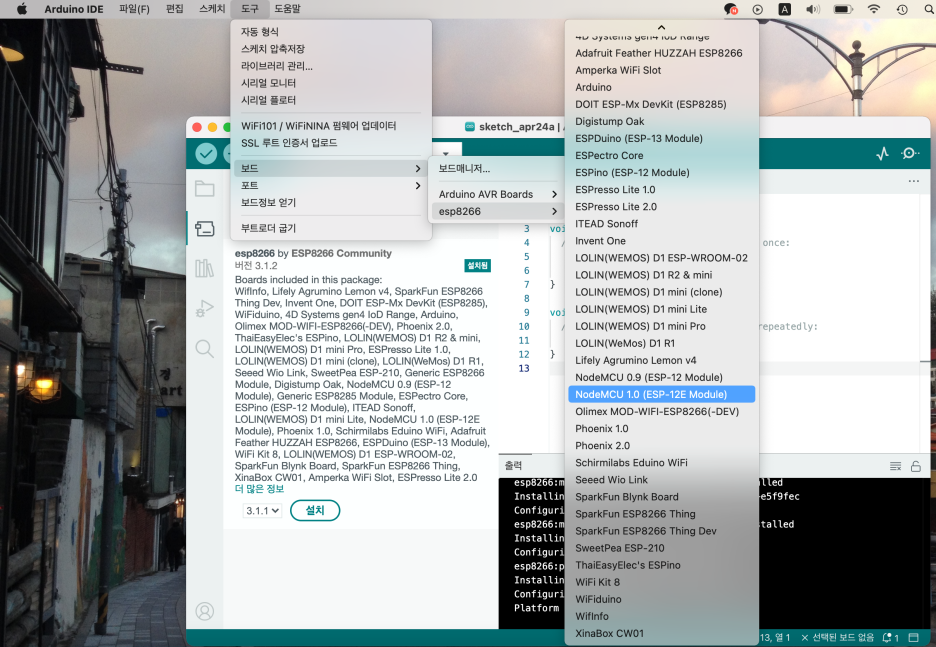Select LOLIN(WEMOS) D1 R2 & mini board
The image size is (936, 647).
tap(661, 275)
